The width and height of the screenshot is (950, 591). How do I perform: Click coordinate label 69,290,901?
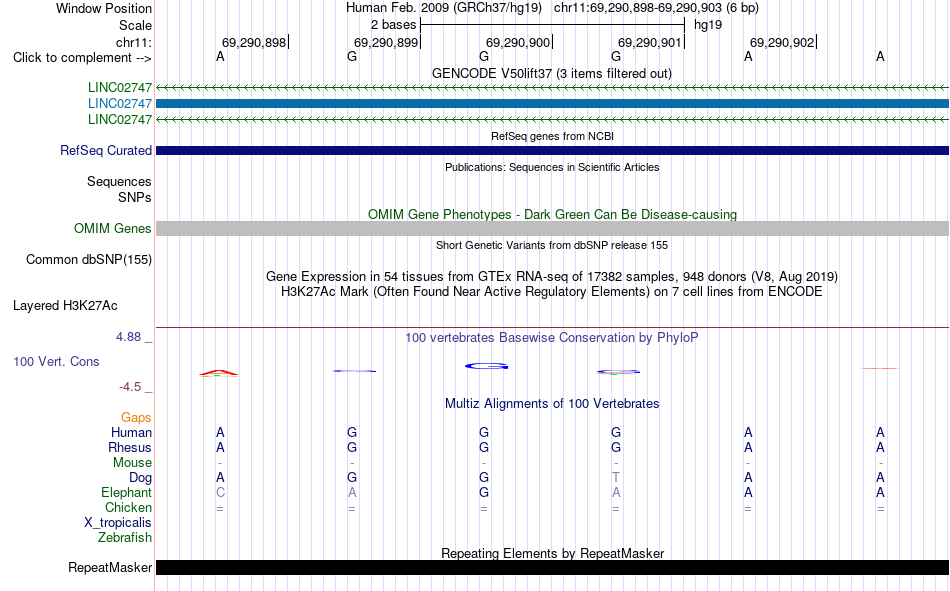[649, 42]
